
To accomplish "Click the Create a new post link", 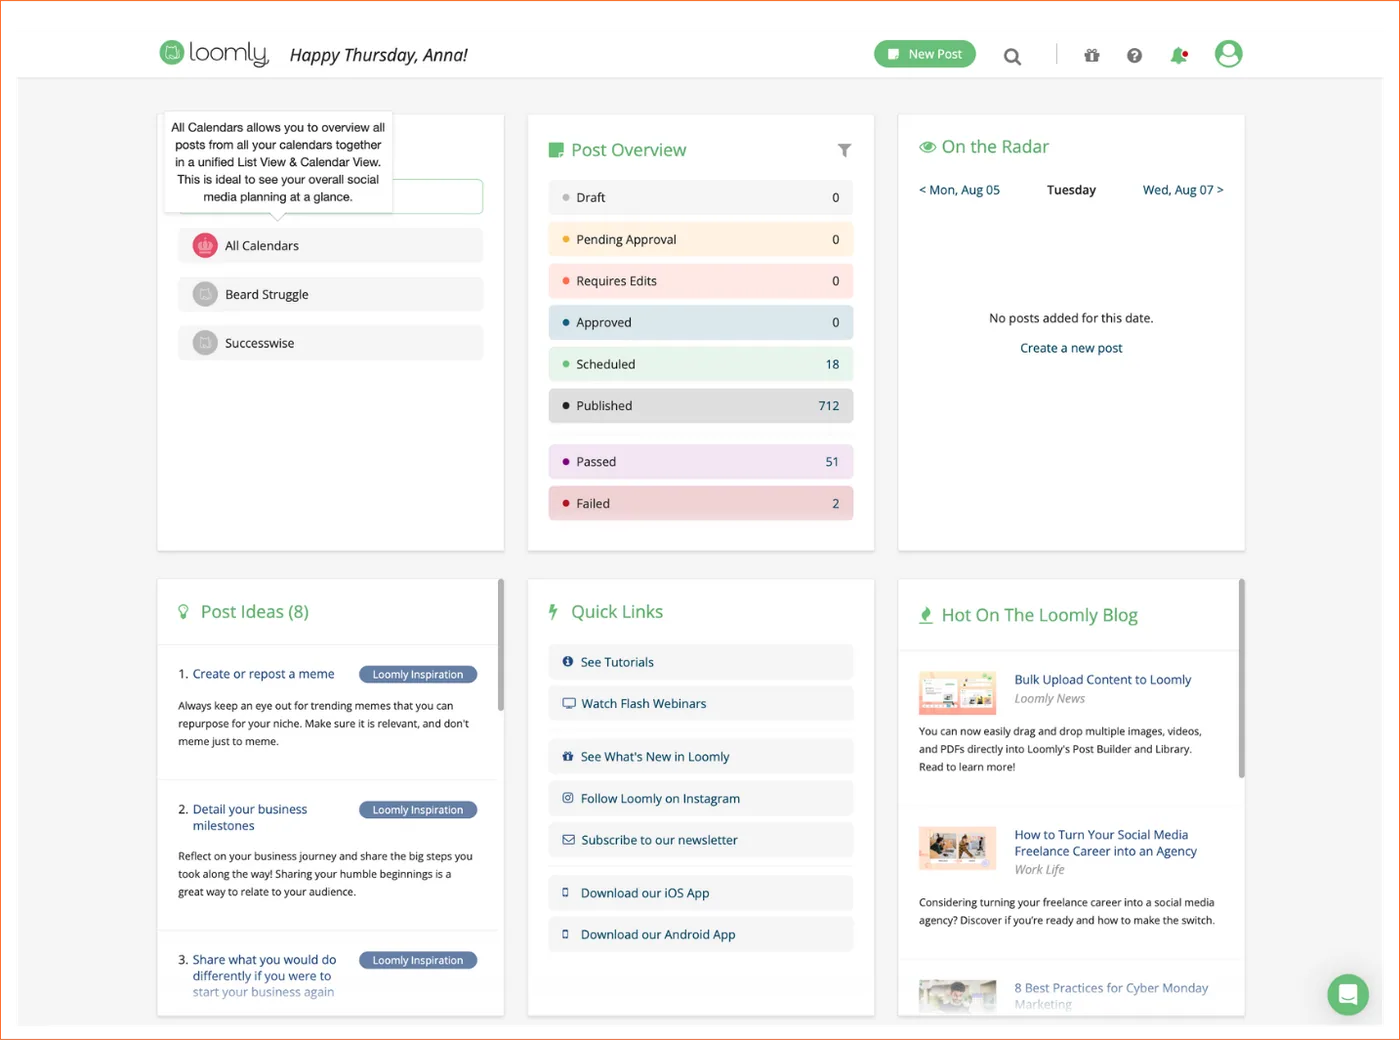I will tap(1071, 348).
